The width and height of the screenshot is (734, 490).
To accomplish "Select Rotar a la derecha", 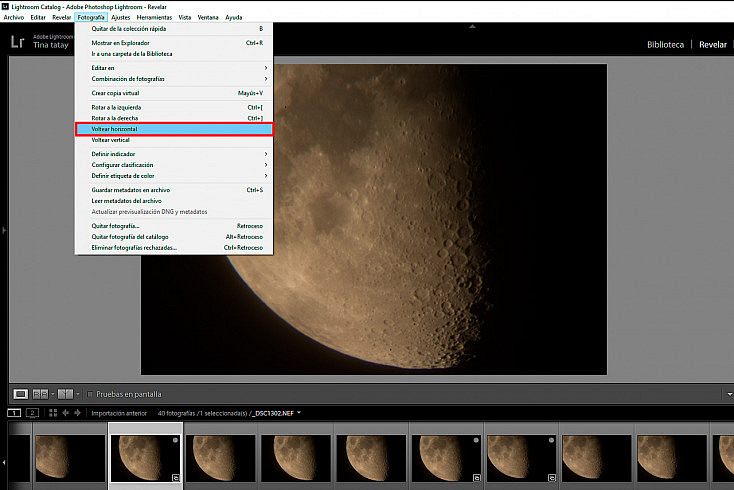I will tap(174, 118).
